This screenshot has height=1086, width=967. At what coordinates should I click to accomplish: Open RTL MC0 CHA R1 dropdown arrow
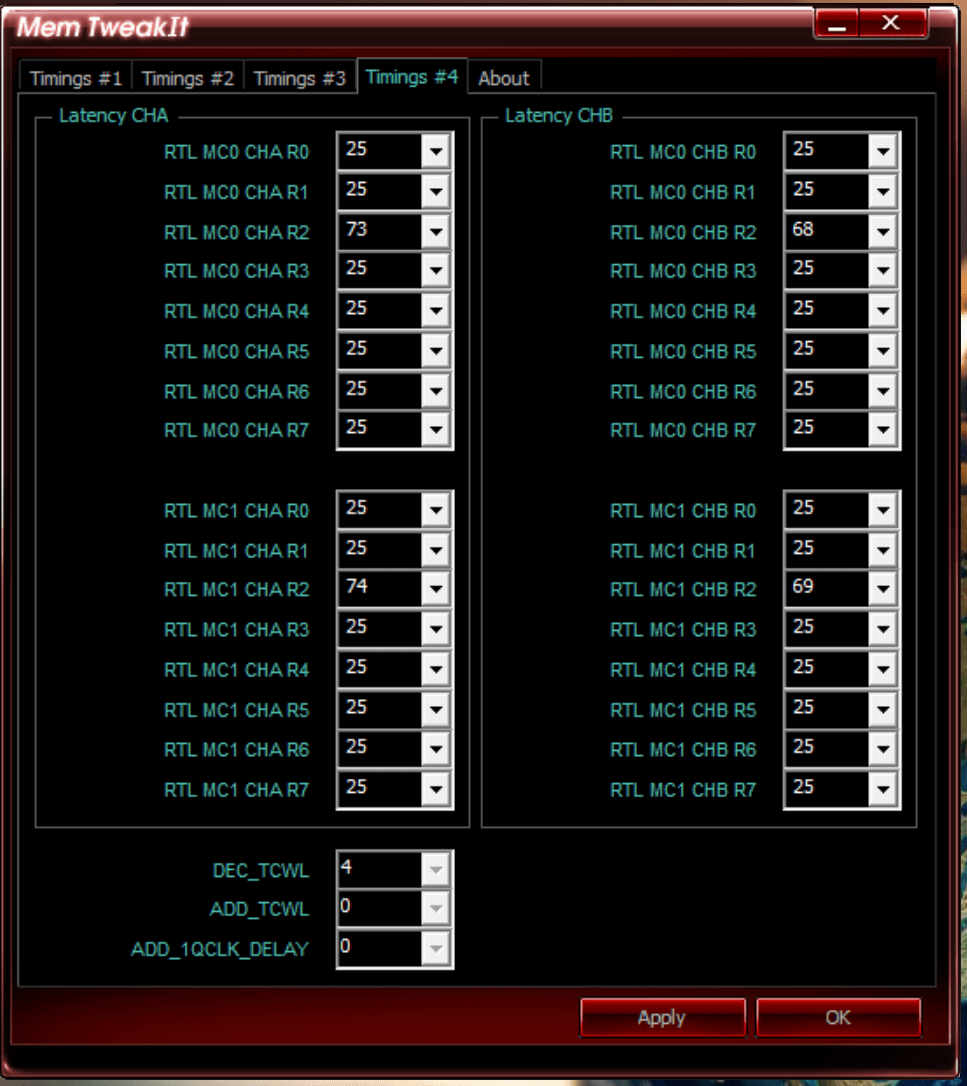tap(436, 191)
